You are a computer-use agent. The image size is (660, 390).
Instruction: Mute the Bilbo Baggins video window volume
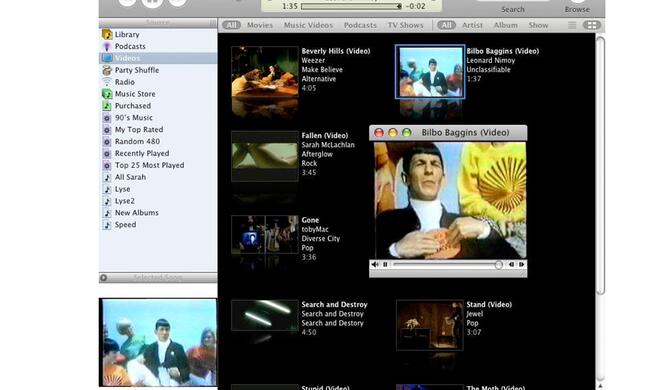tap(375, 265)
